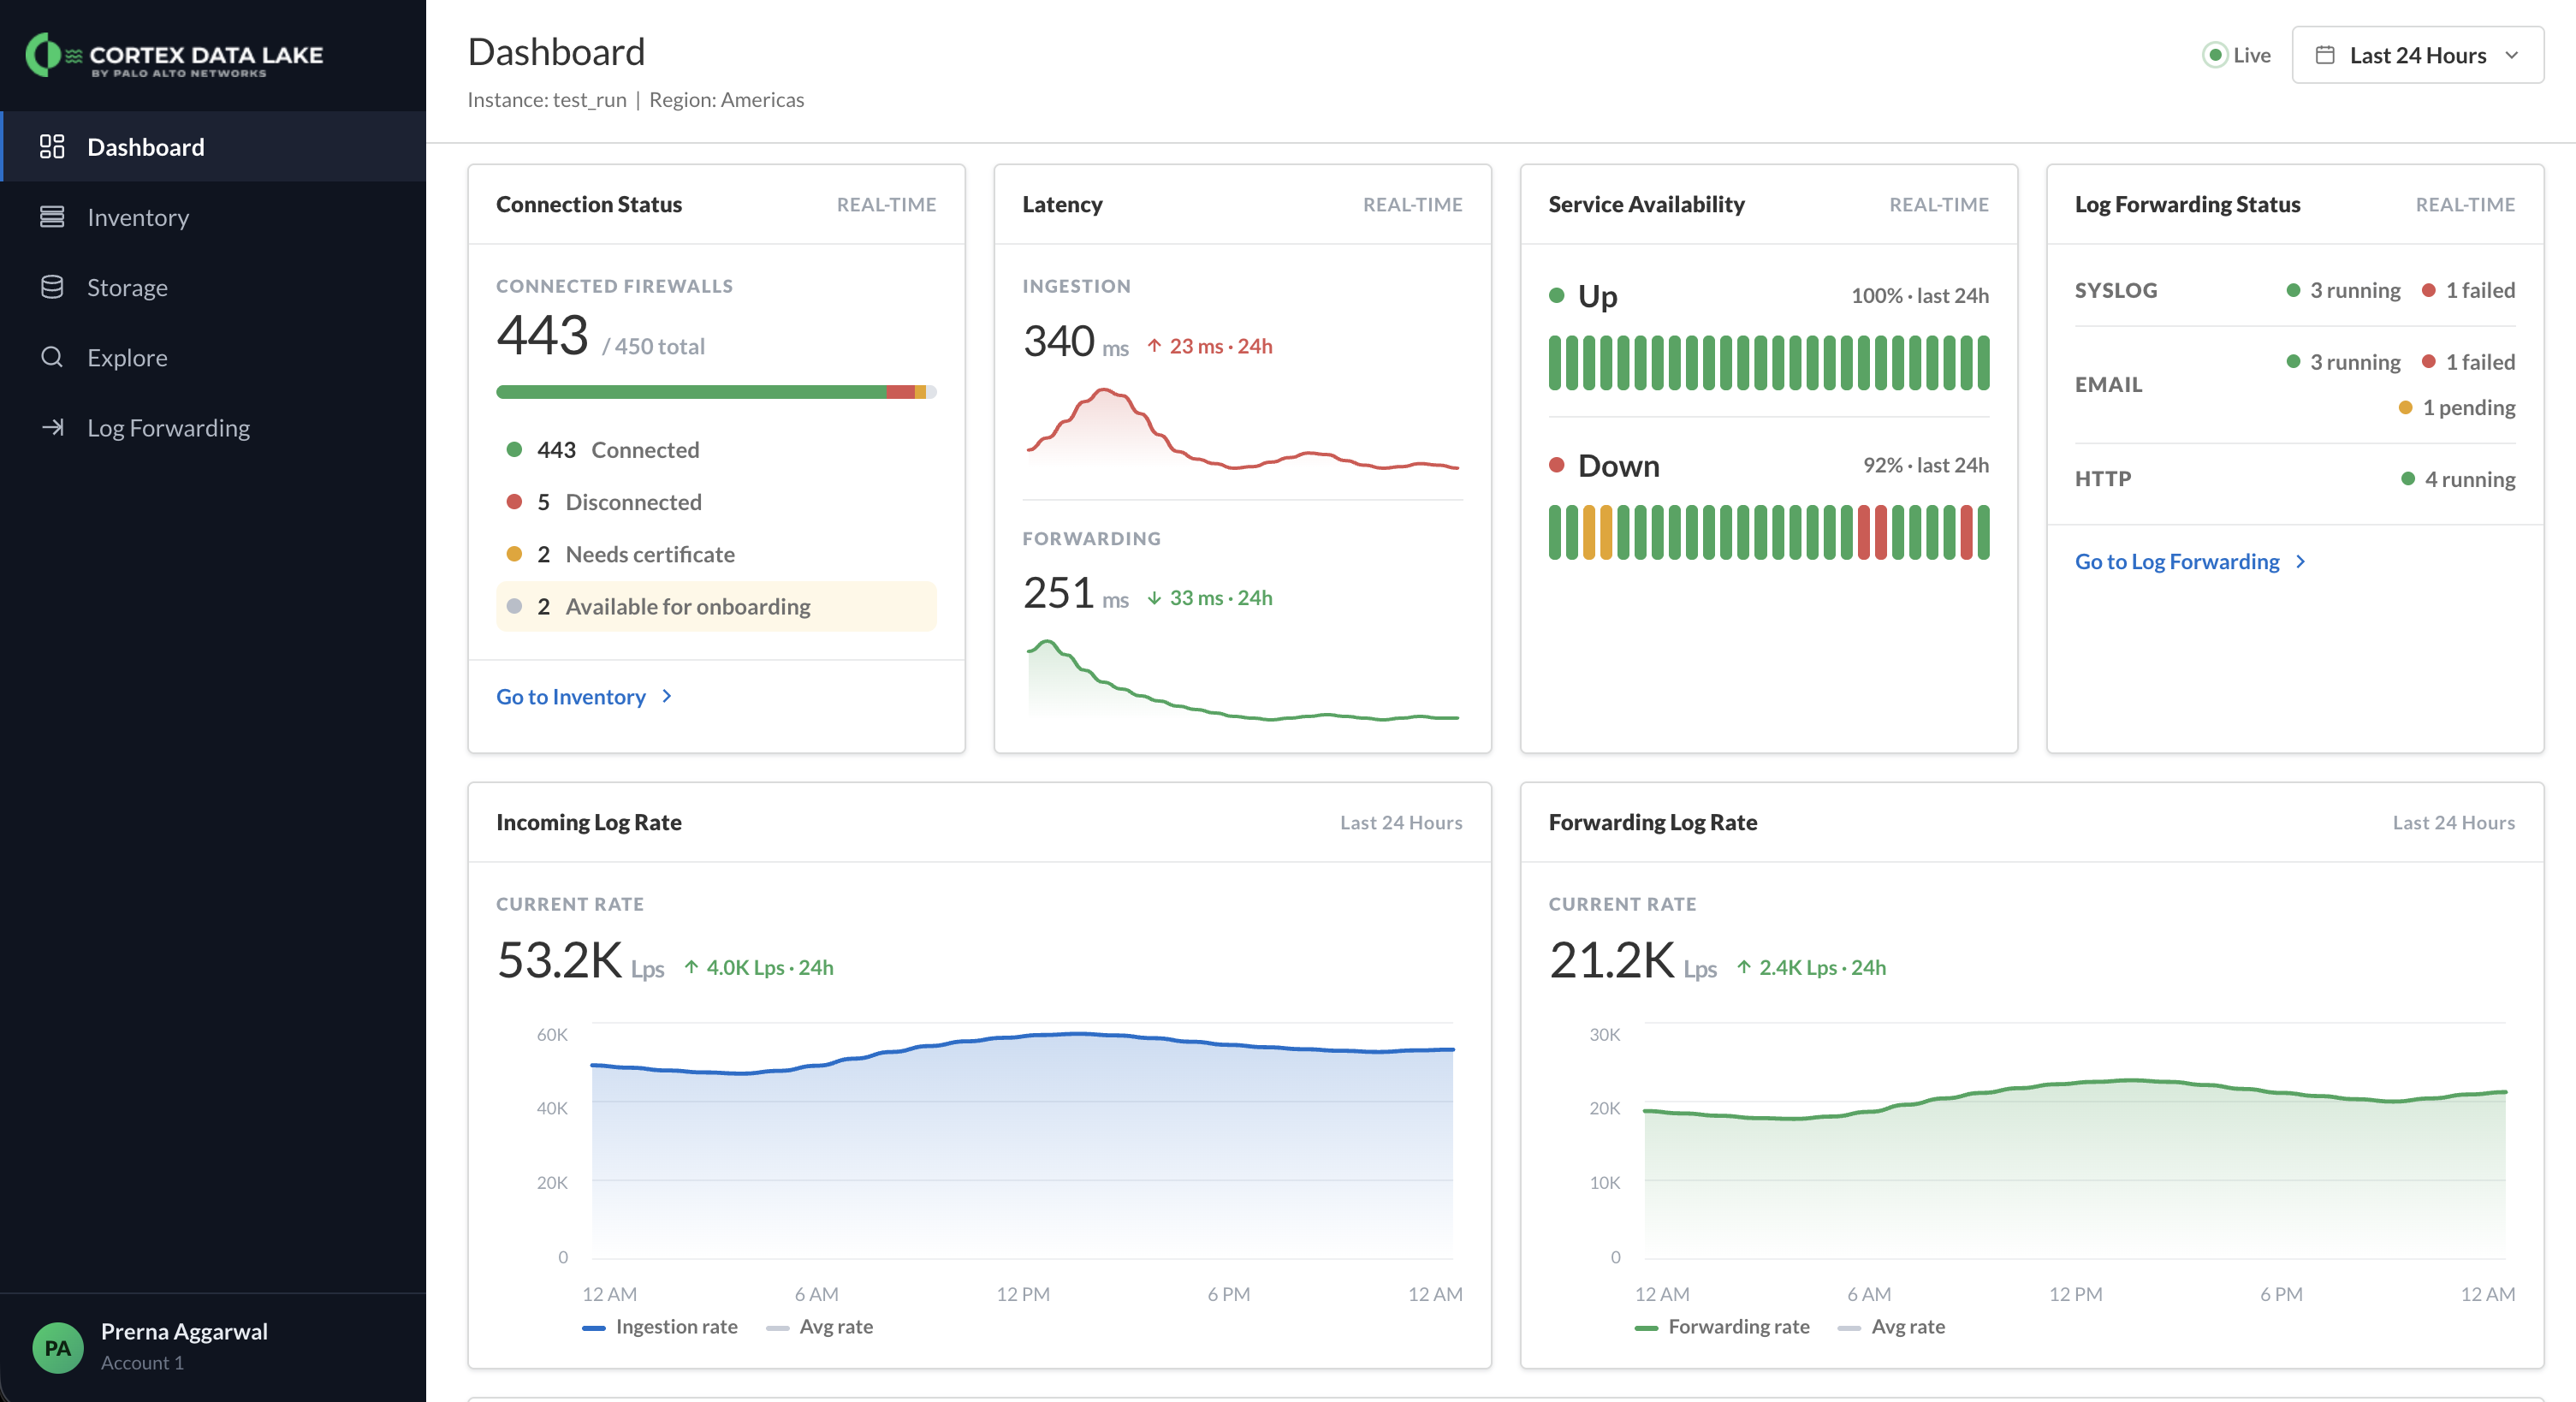Click the Explore magnifier icon in sidebar

pos(52,357)
